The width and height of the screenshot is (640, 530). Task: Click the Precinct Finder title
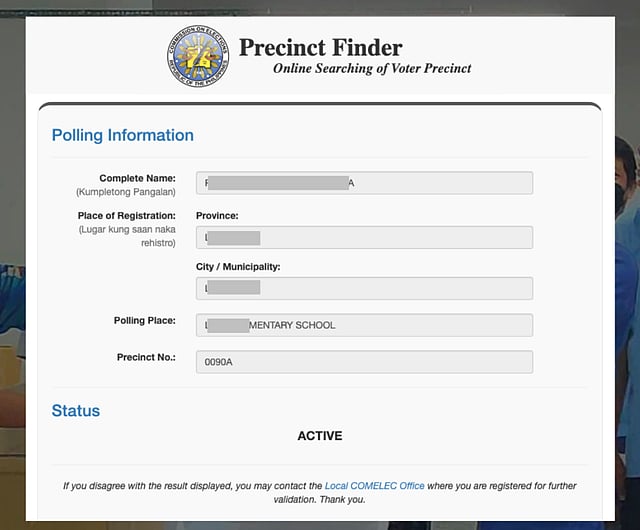click(x=320, y=47)
